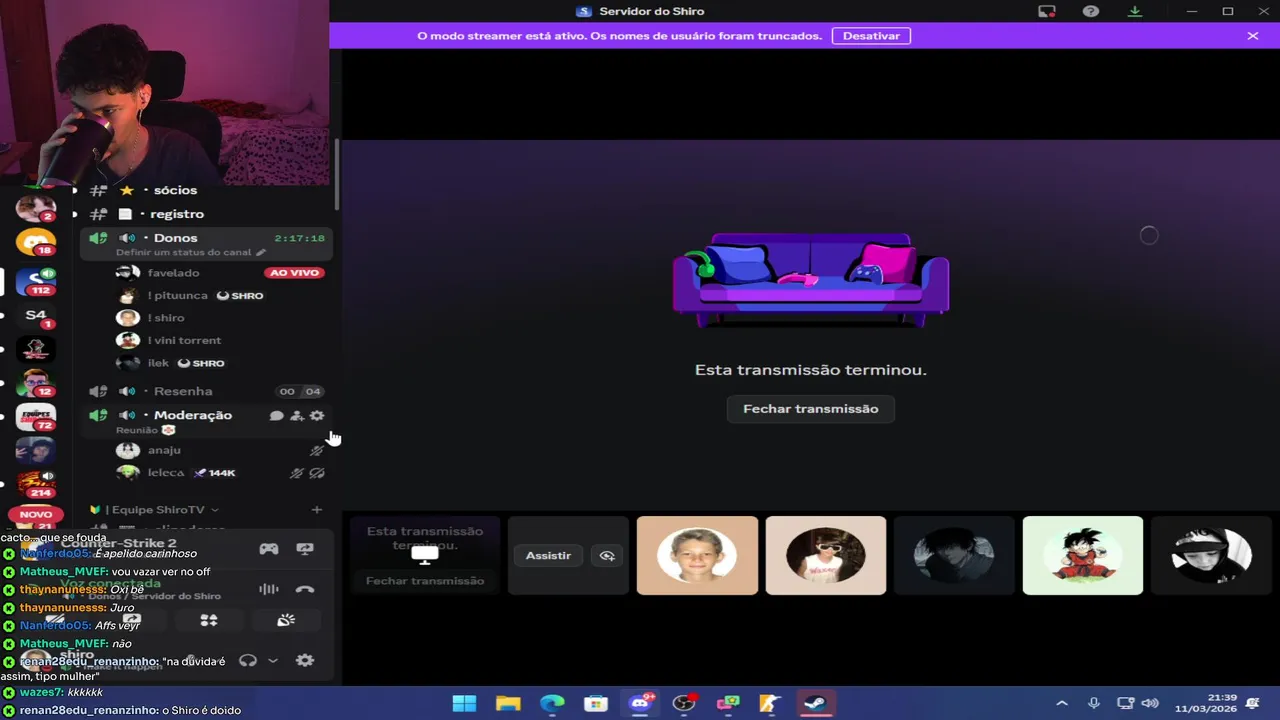The height and width of the screenshot is (720, 1280).
Task: Open the server icon with badge 12
Action: tap(36, 383)
